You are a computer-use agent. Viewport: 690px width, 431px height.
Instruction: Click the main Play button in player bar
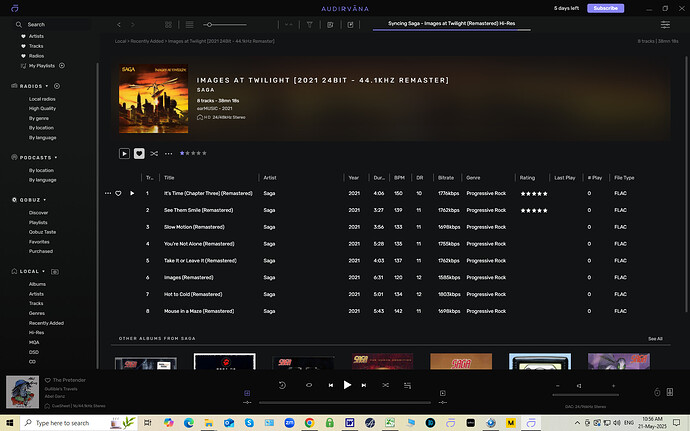click(347, 385)
